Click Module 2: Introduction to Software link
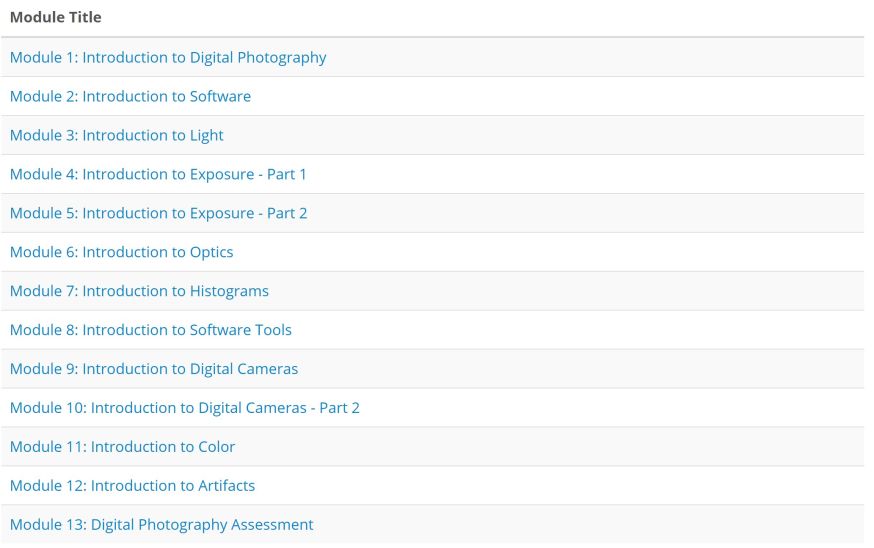This screenshot has width=874, height=548. point(130,97)
